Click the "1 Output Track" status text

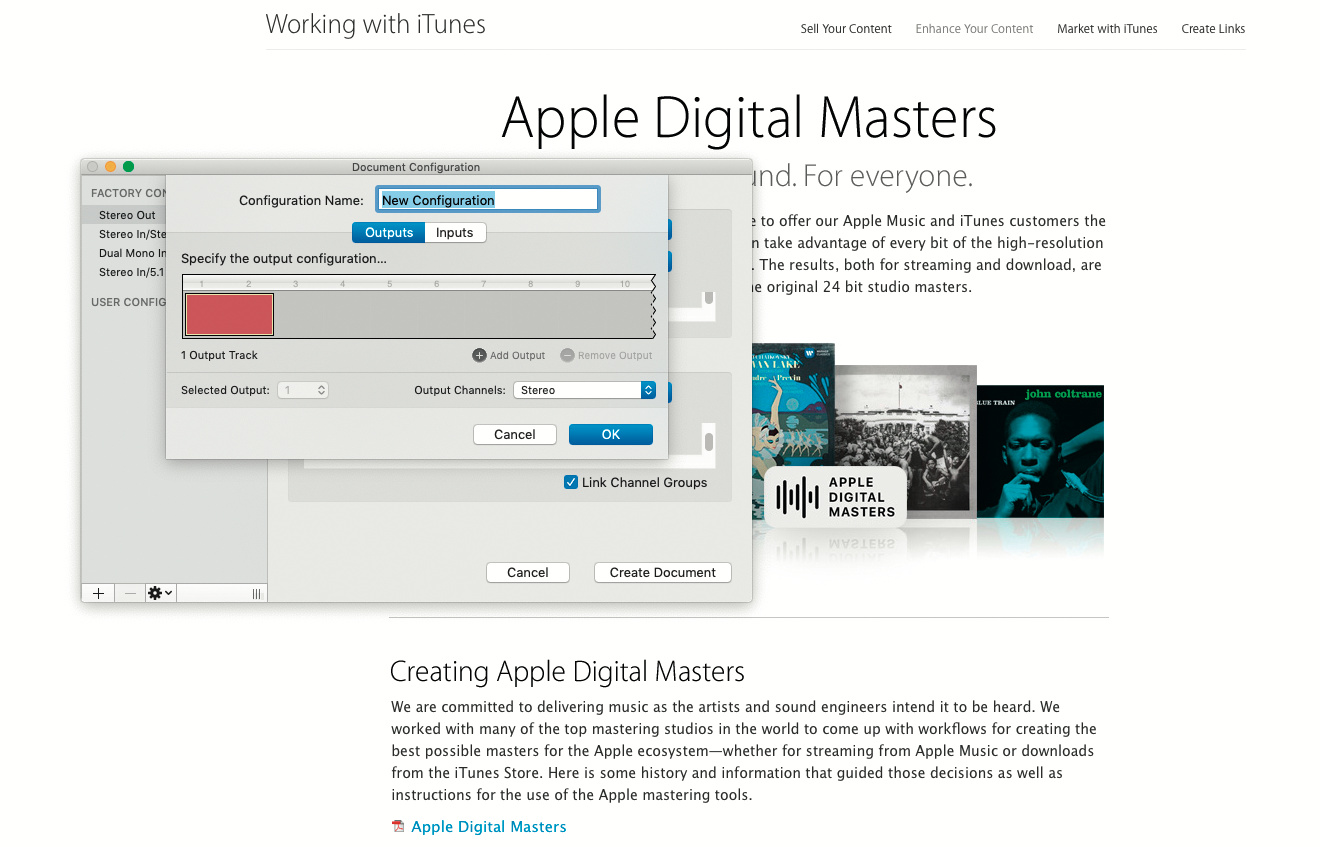[220, 355]
